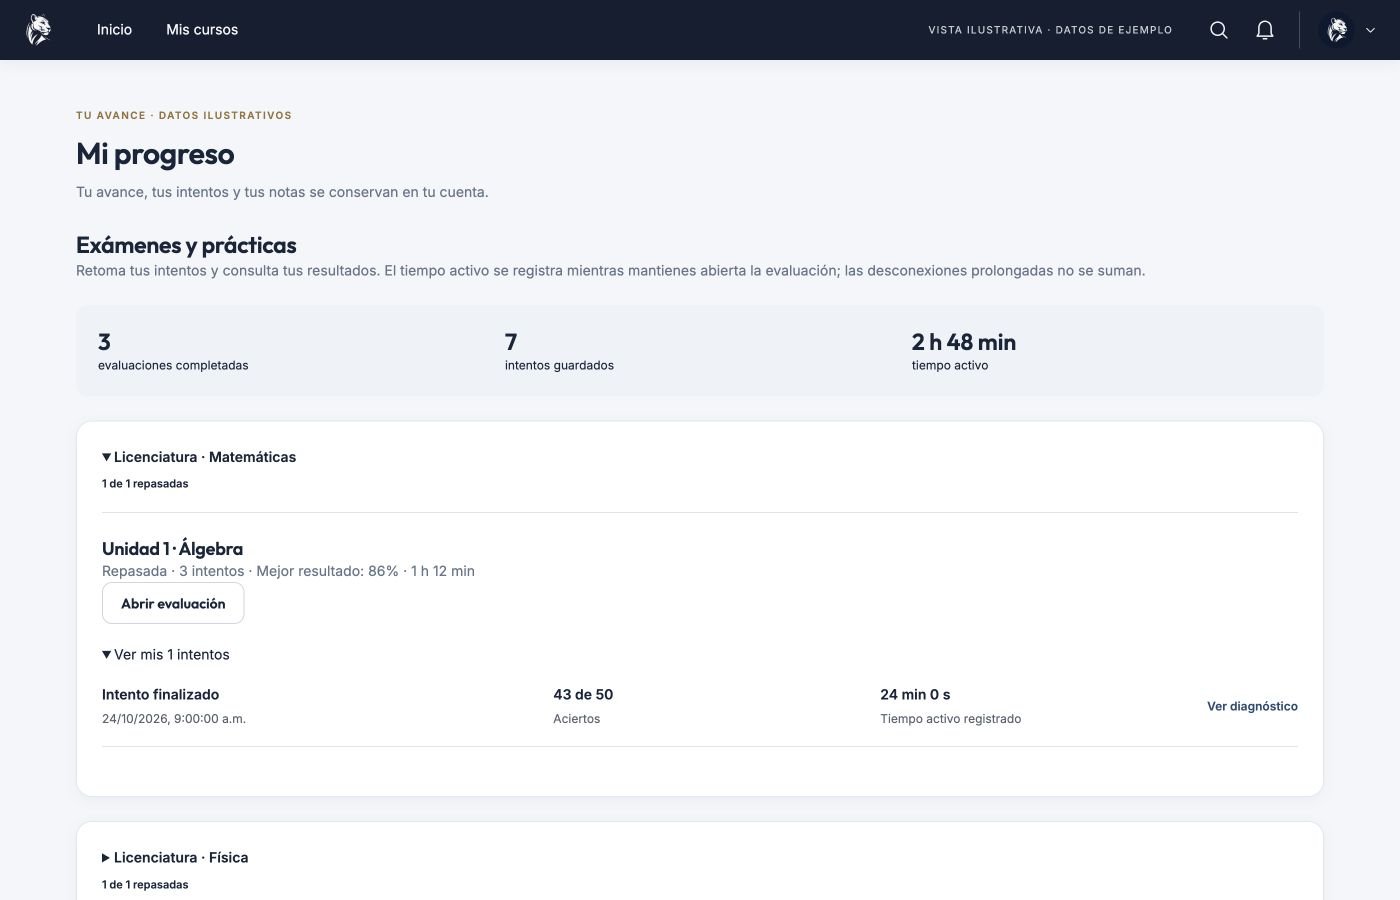The height and width of the screenshot is (900, 1400).
Task: Open Mis cursos in navigation
Action: (x=202, y=30)
